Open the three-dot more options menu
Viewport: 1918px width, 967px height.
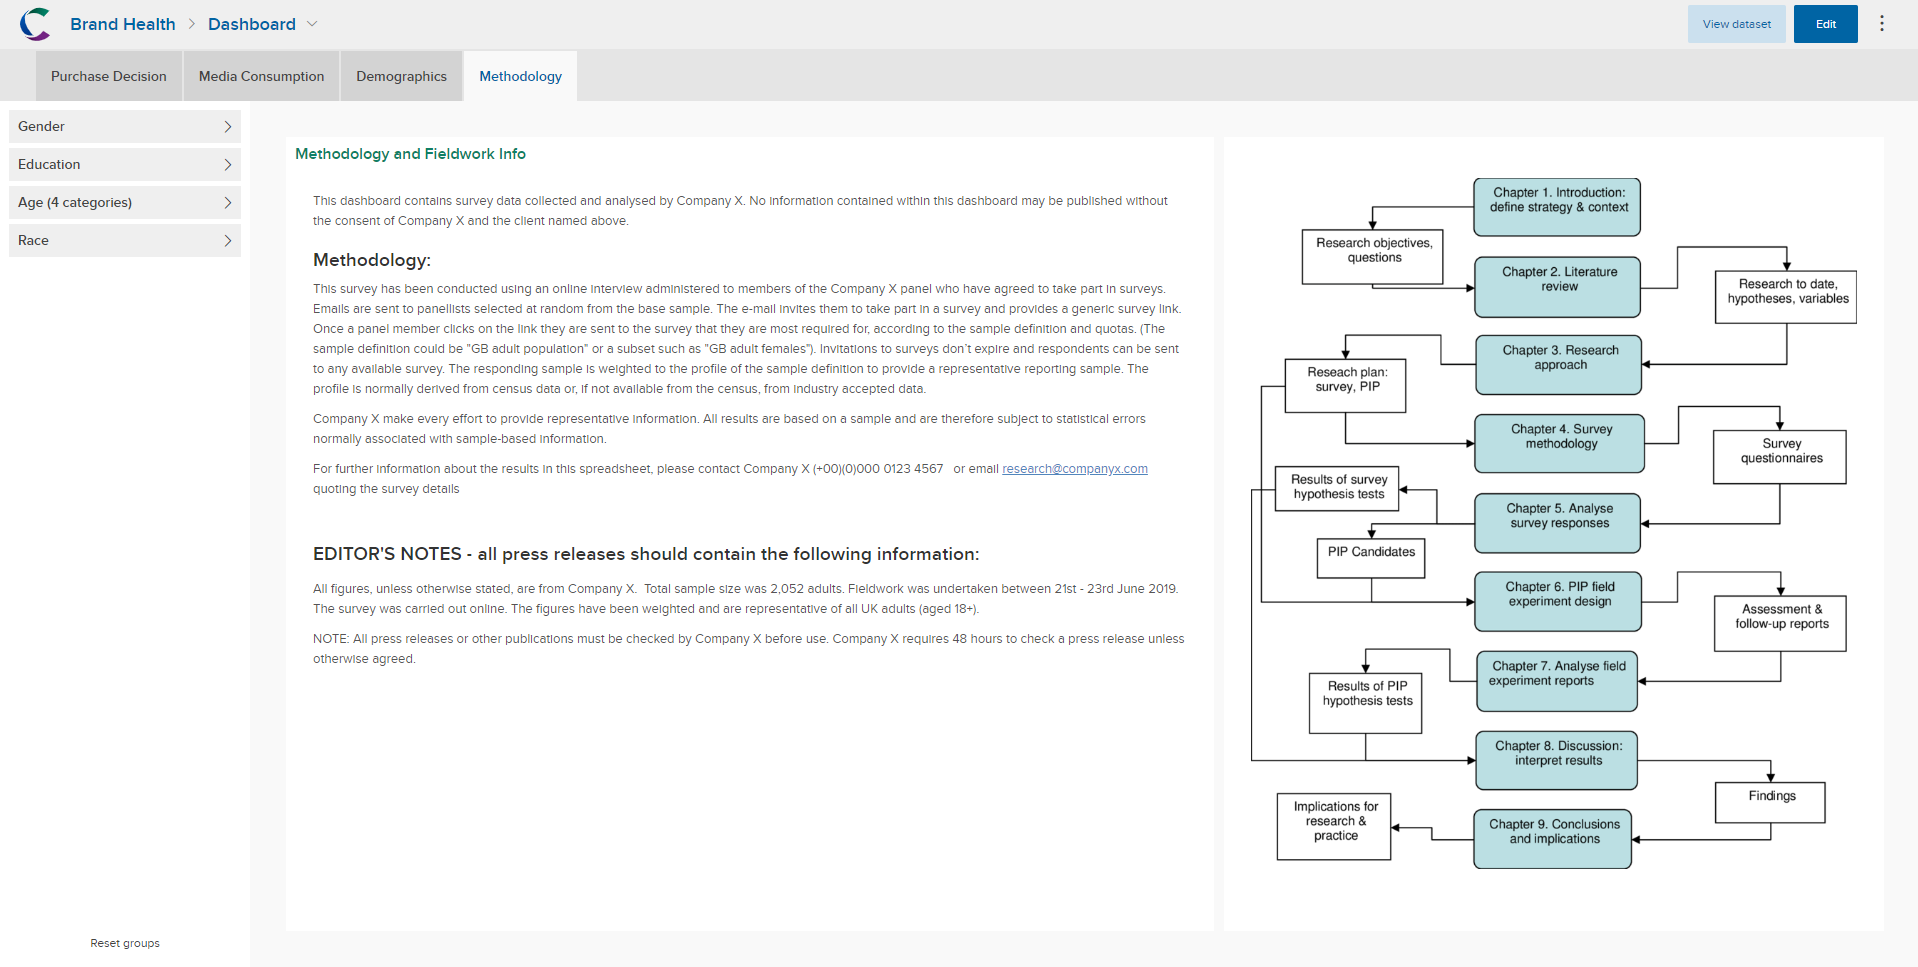coord(1881,24)
